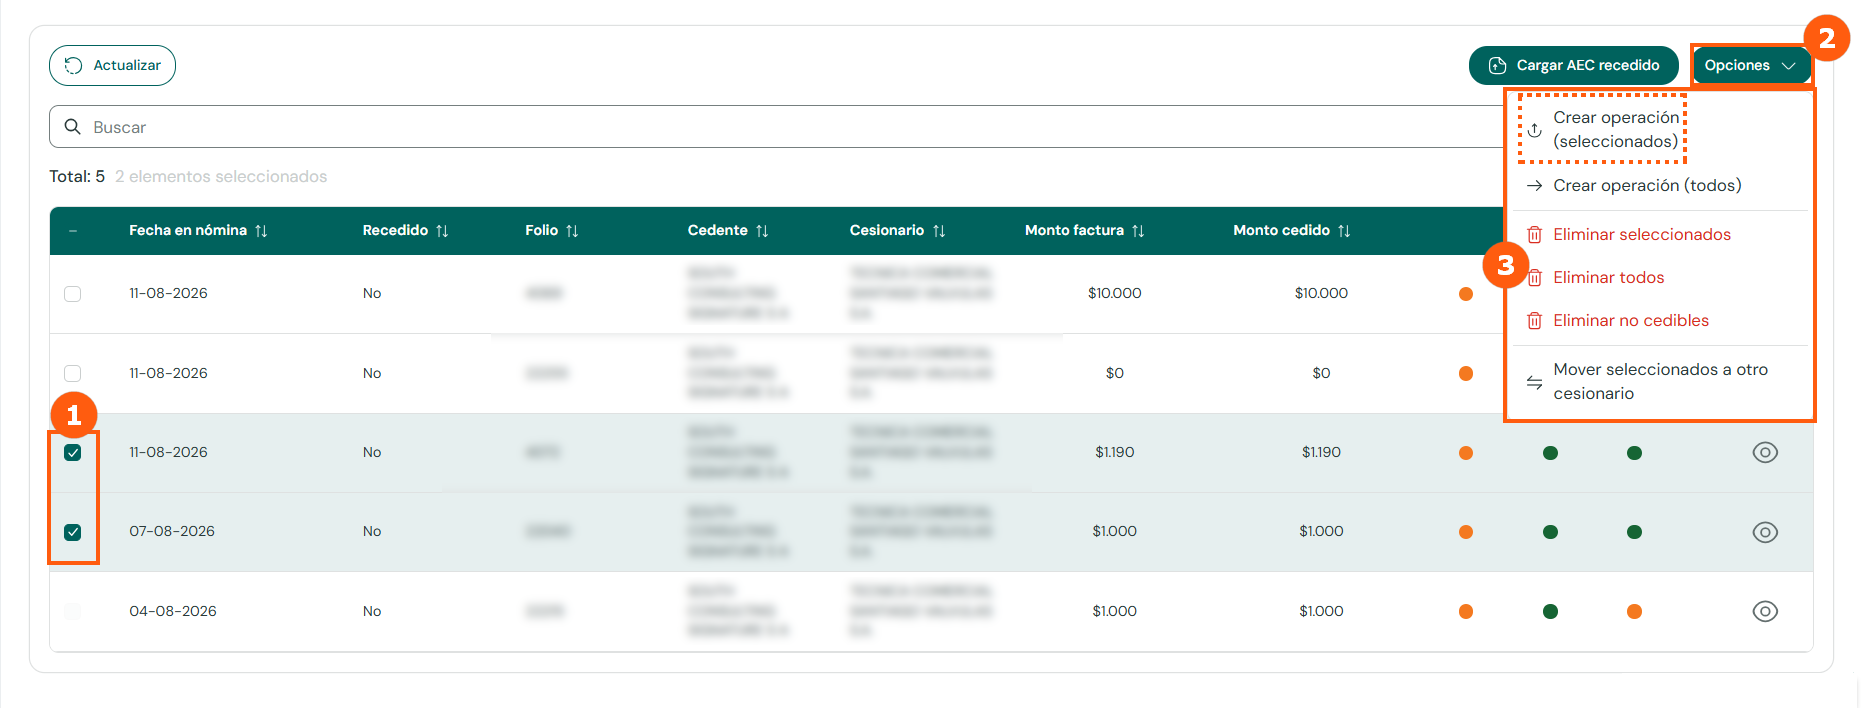This screenshot has width=1861, height=708.
Task: Sort by Cedente column arrows
Action: (762, 231)
